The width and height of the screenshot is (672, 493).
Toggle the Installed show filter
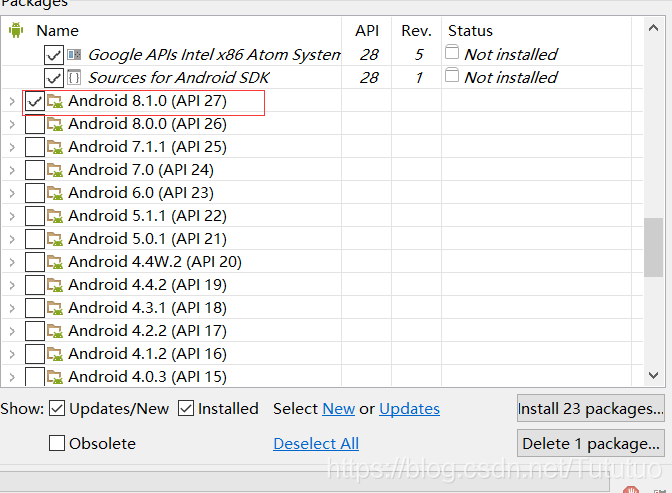[186, 409]
